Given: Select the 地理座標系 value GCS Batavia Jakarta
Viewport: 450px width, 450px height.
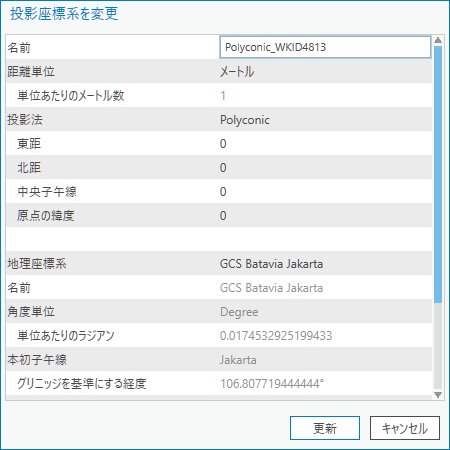Looking at the screenshot, I should pyautogui.click(x=271, y=264).
